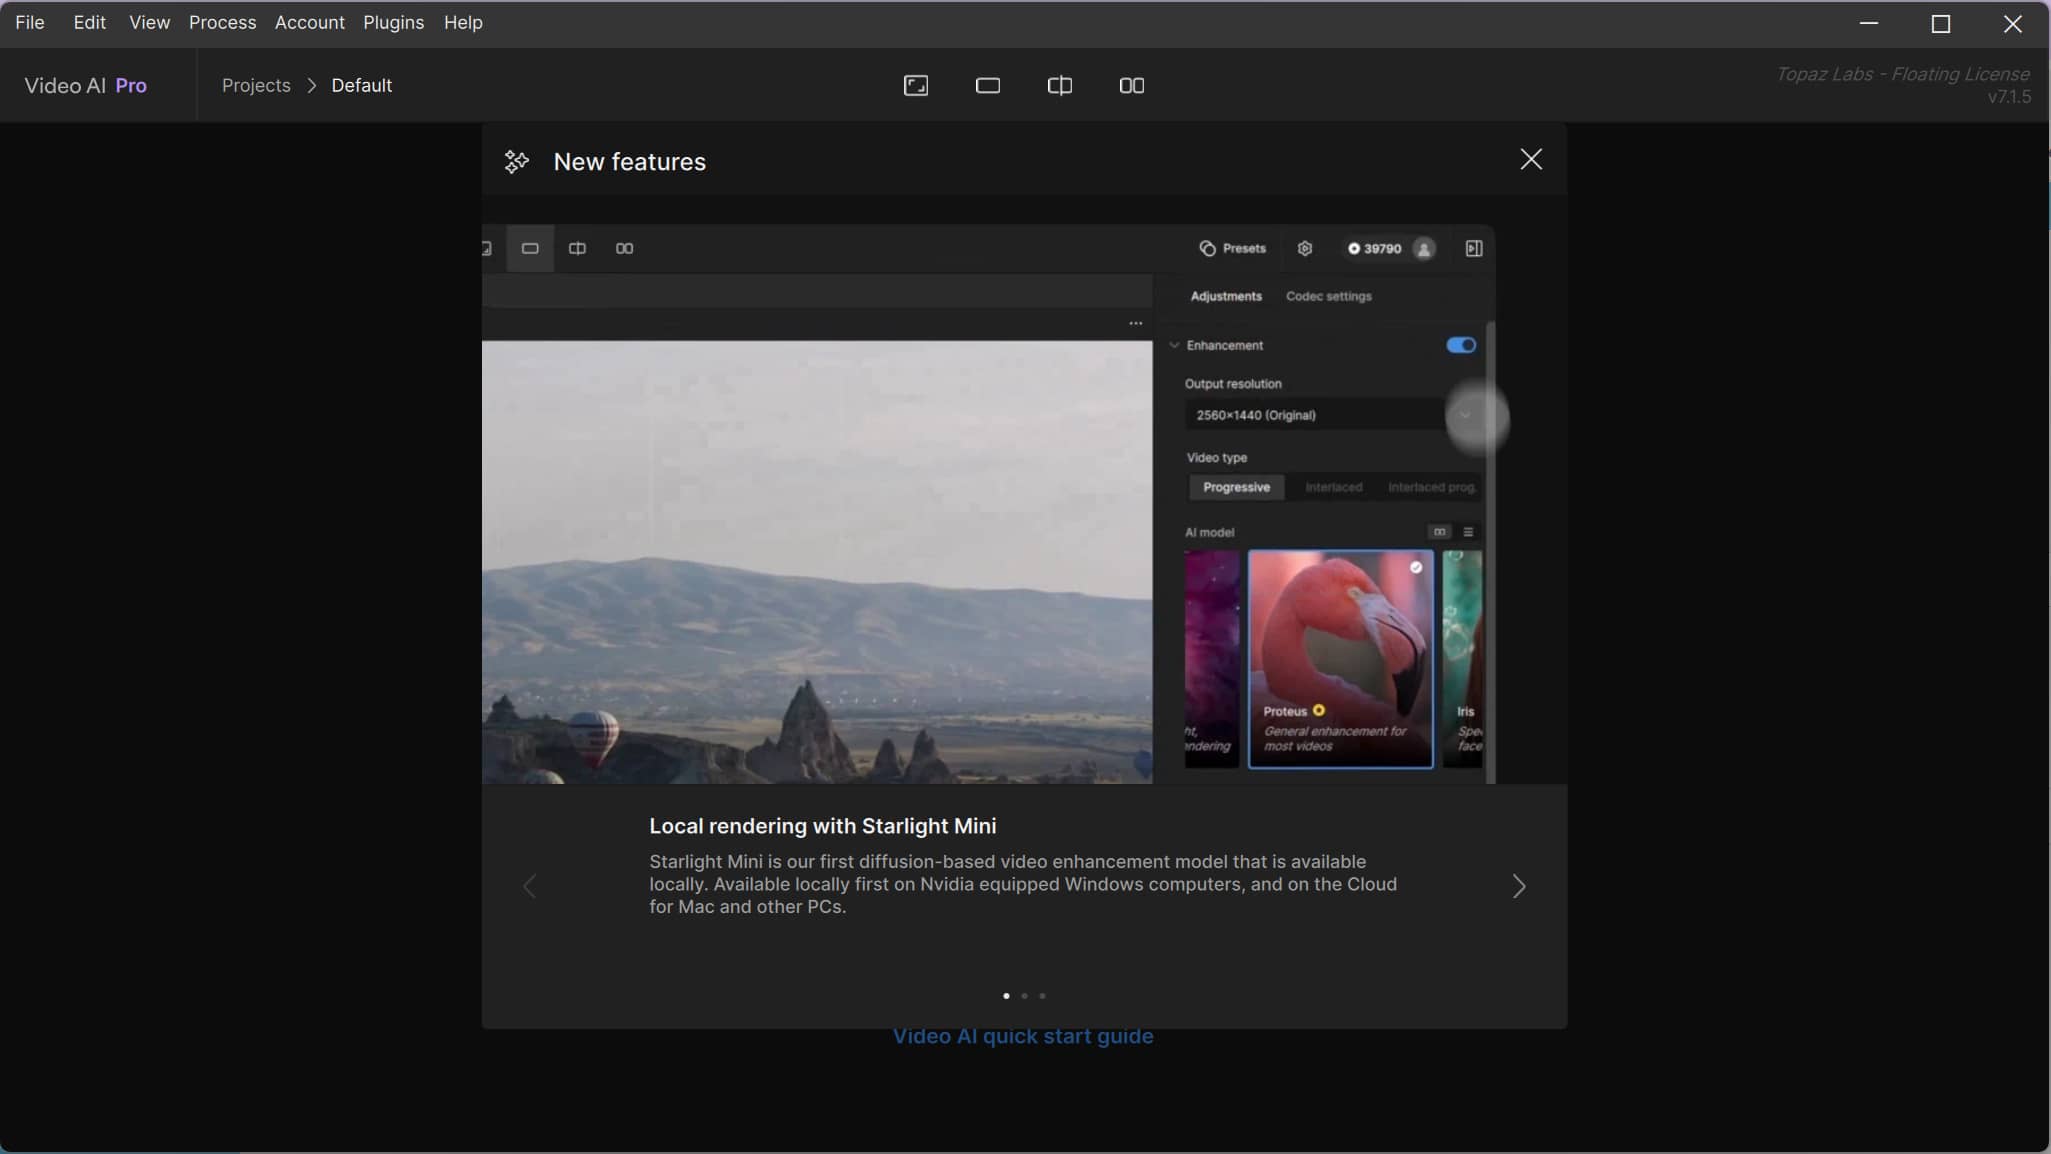Toggle the Enhancement switch
2051x1154 pixels.
point(1460,345)
